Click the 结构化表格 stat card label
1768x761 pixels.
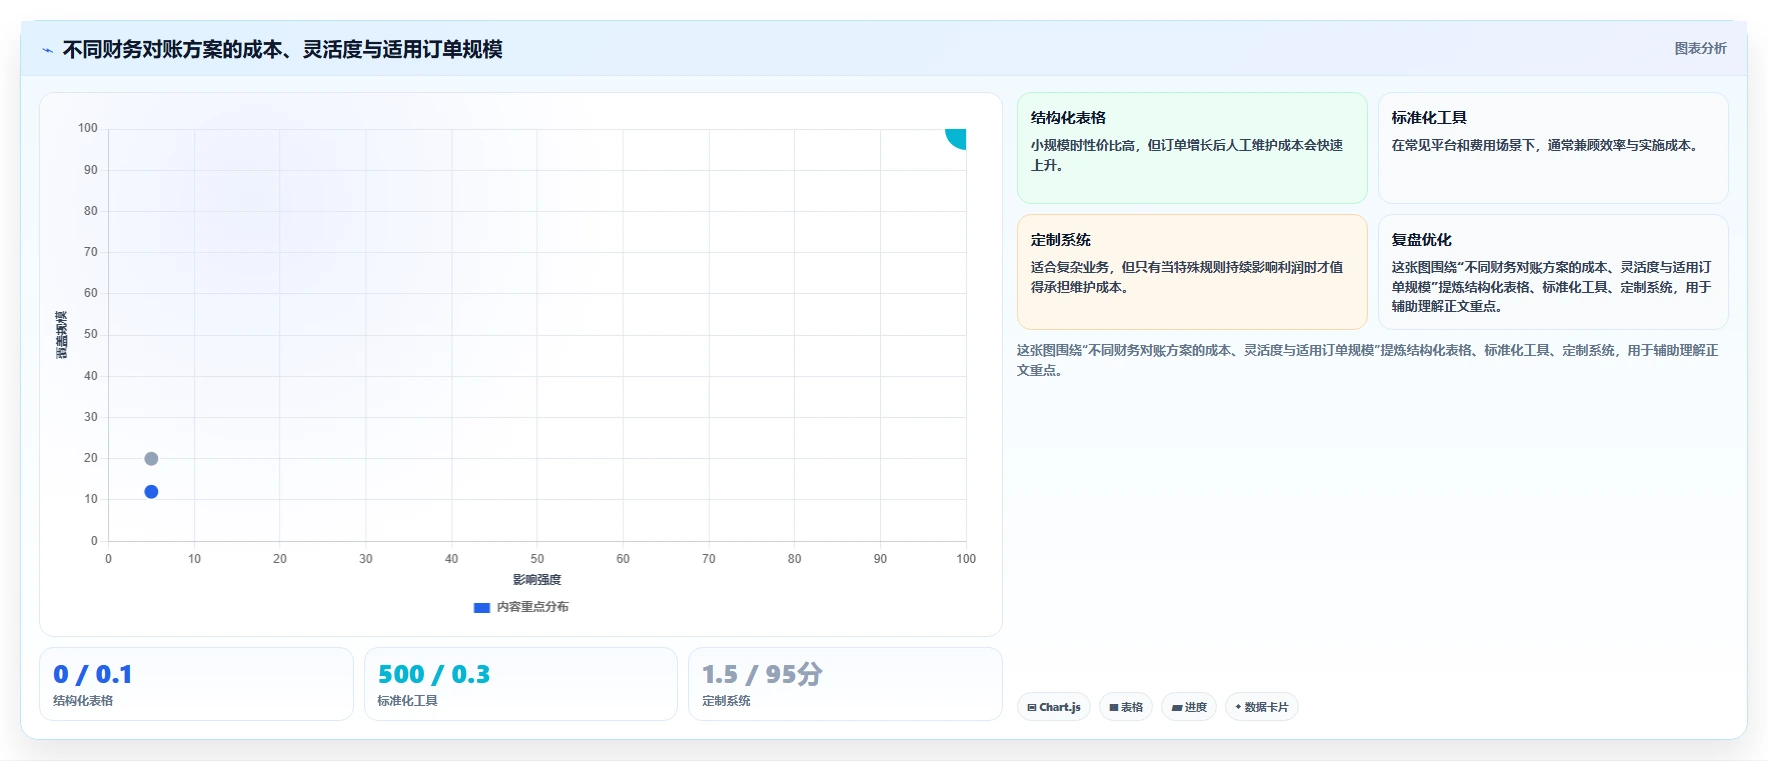[x=83, y=701]
